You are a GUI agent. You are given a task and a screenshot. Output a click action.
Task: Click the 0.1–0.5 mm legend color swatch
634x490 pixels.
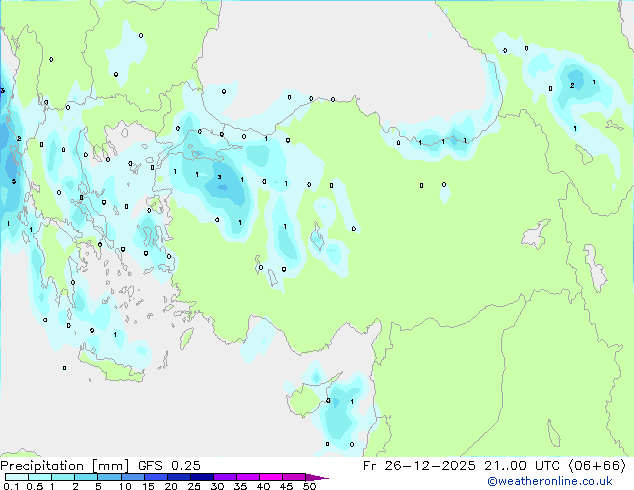(x=17, y=477)
